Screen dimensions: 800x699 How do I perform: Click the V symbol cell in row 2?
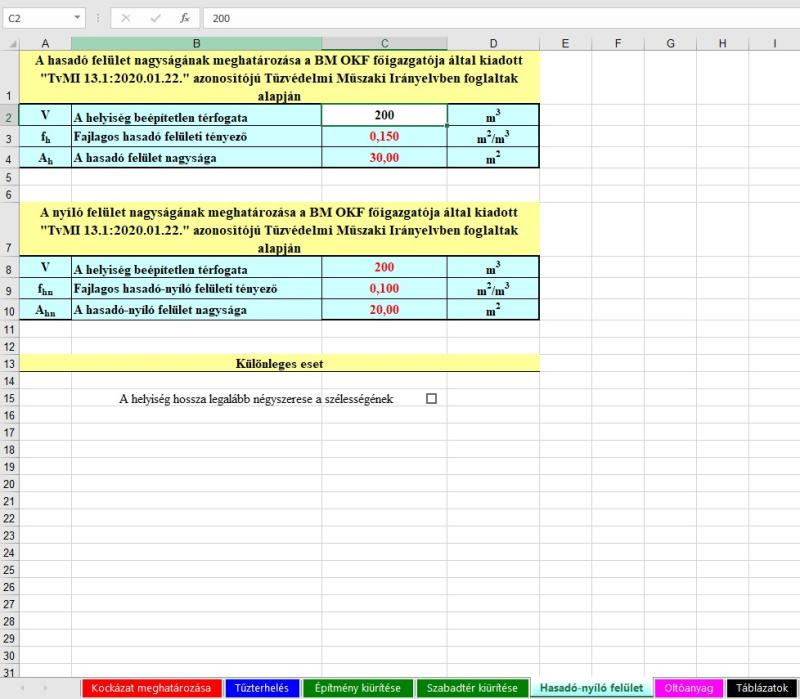point(45,115)
